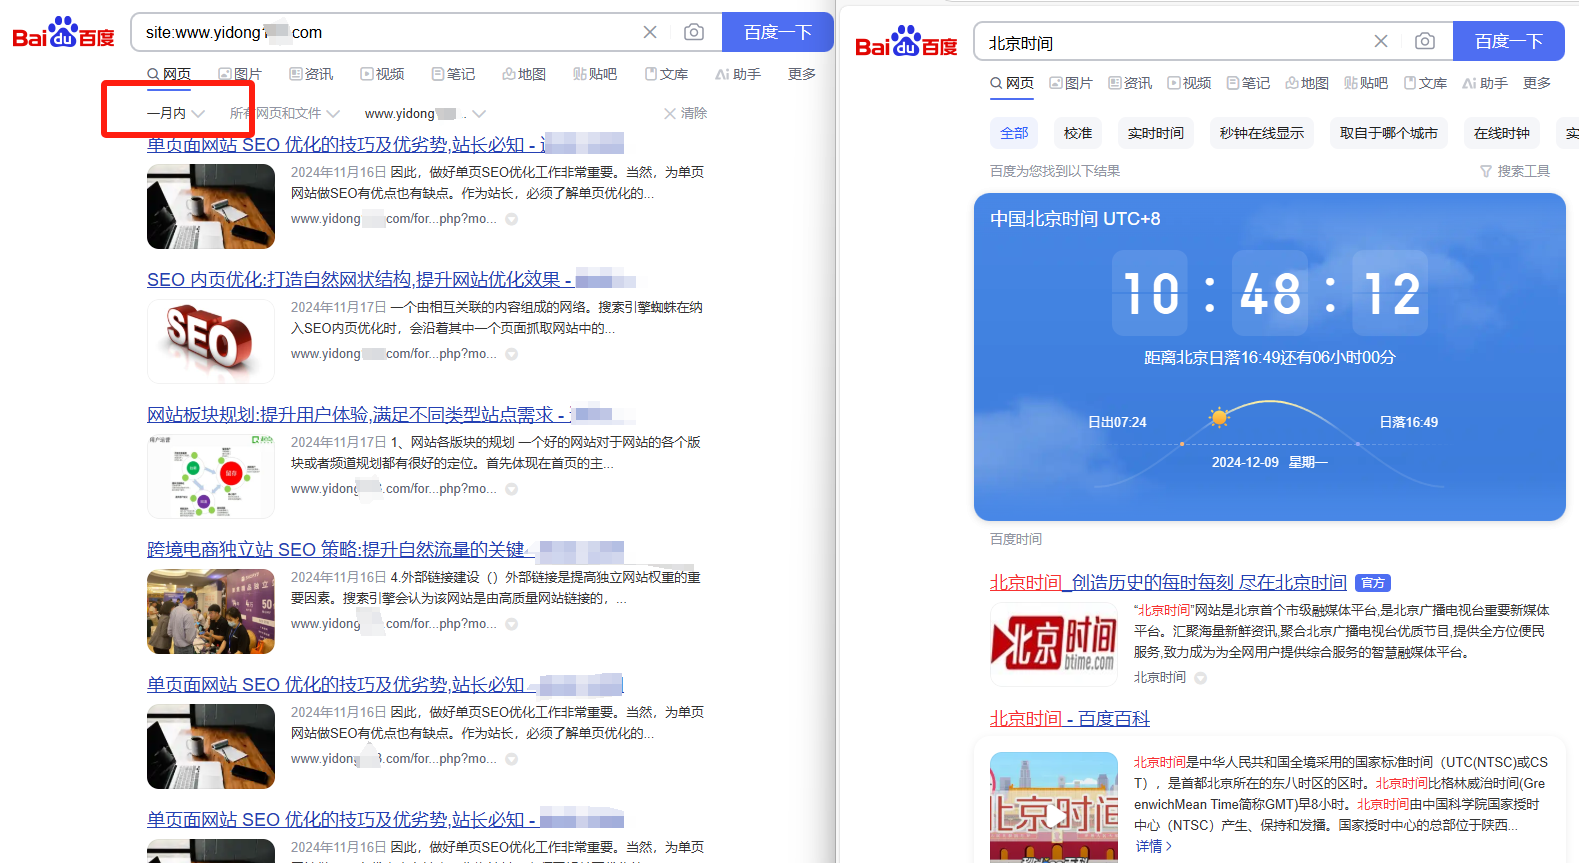This screenshot has height=863, width=1579.
Task: Select 贴吧 tab in right window
Action: click(x=1366, y=83)
